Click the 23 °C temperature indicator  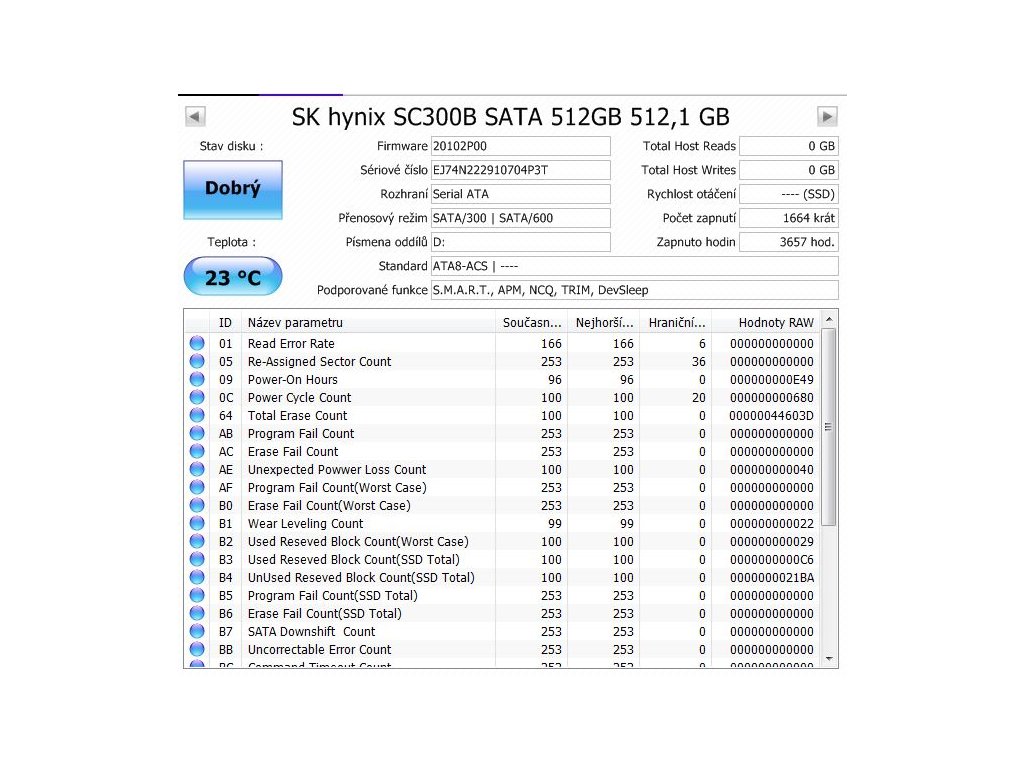point(233,277)
